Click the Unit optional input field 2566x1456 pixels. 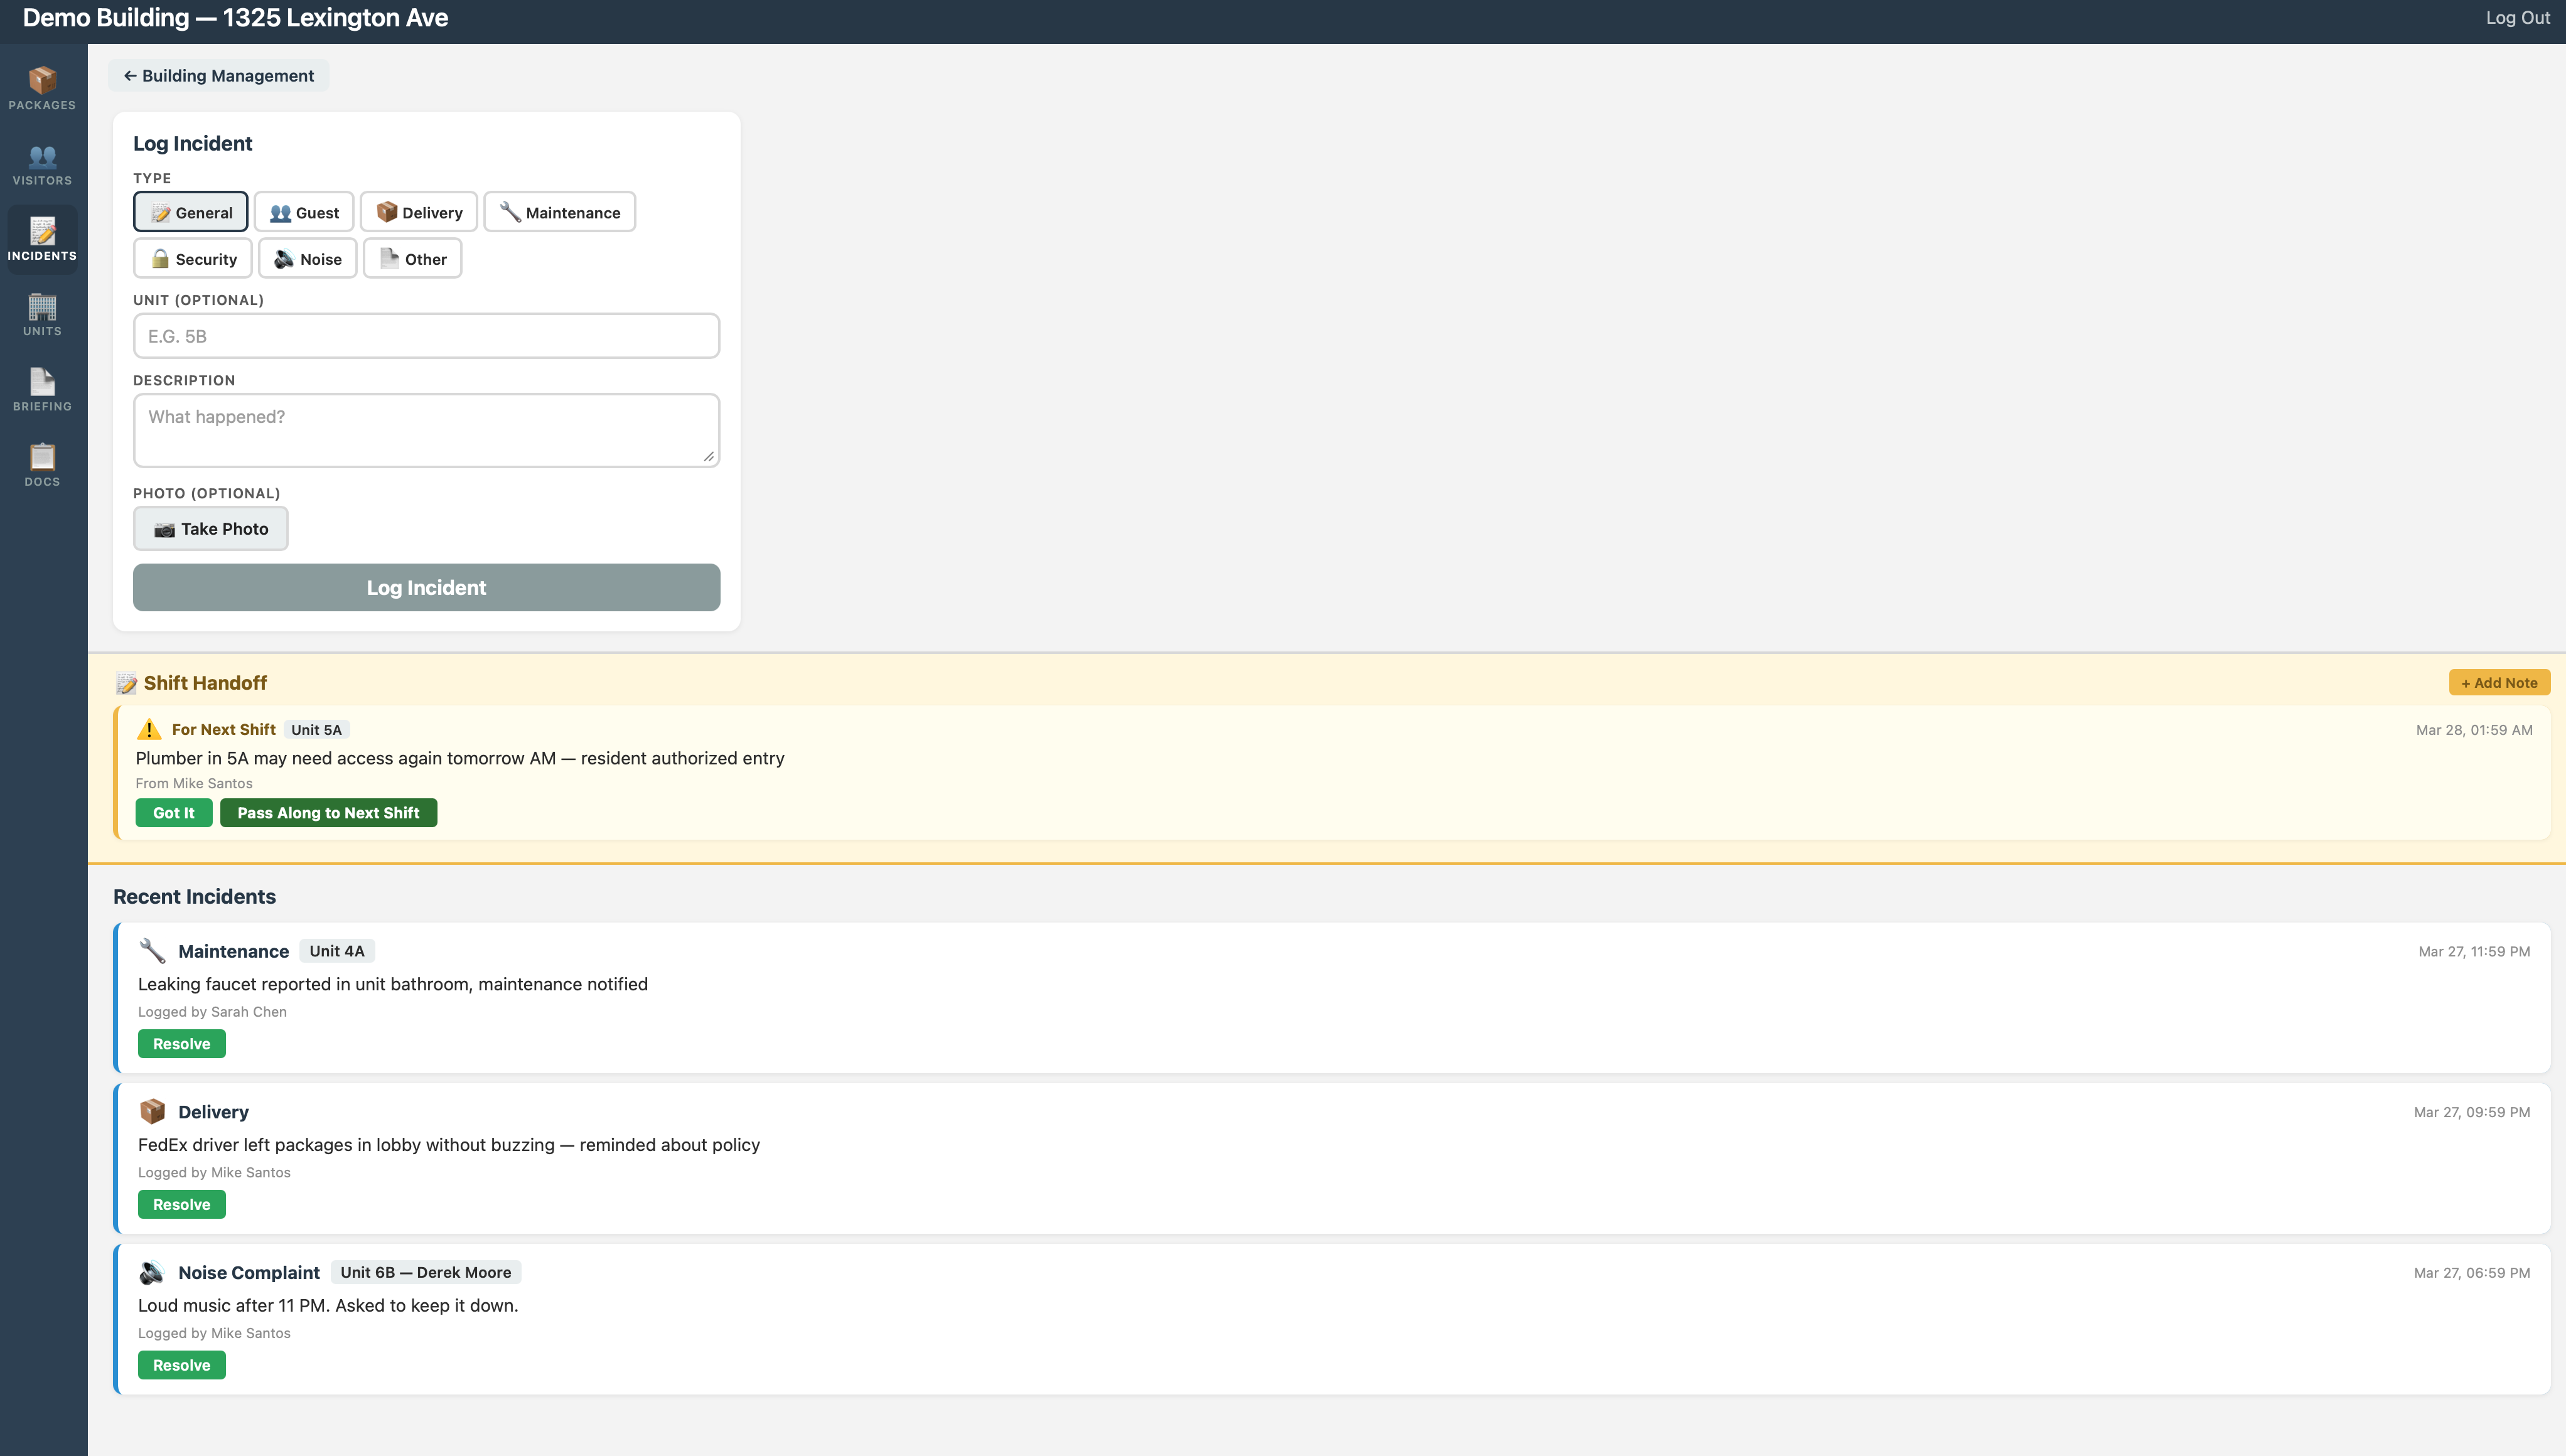[x=425, y=335]
